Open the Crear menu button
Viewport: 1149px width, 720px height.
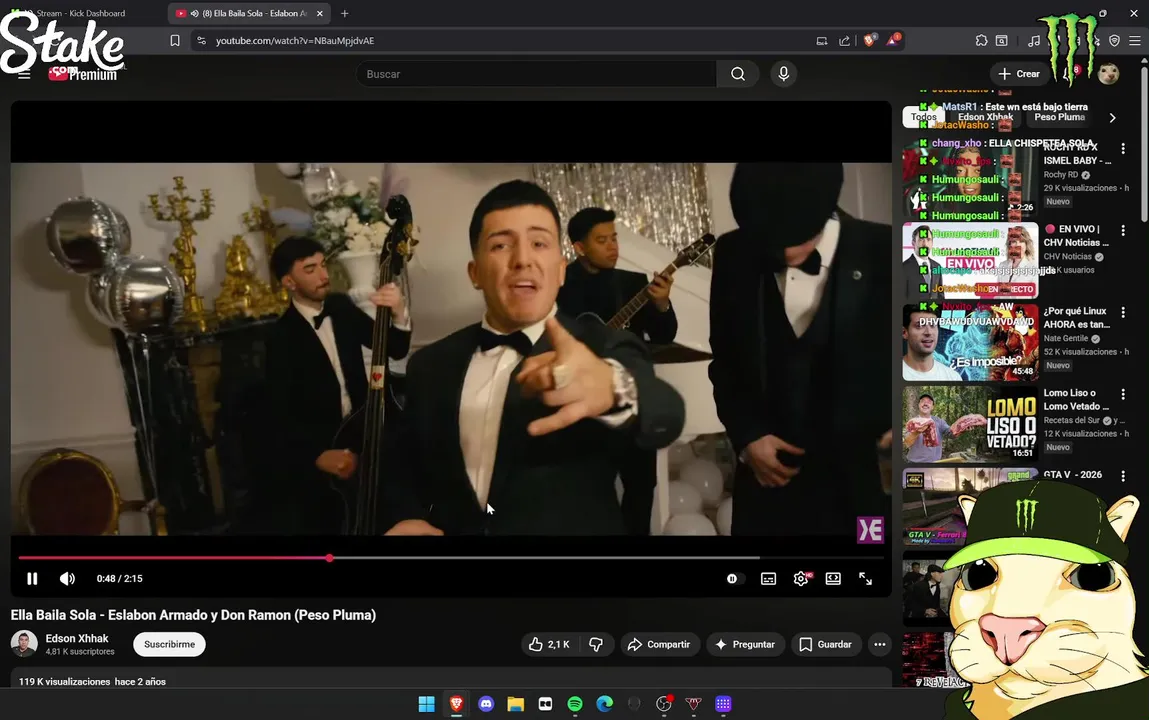(1019, 74)
